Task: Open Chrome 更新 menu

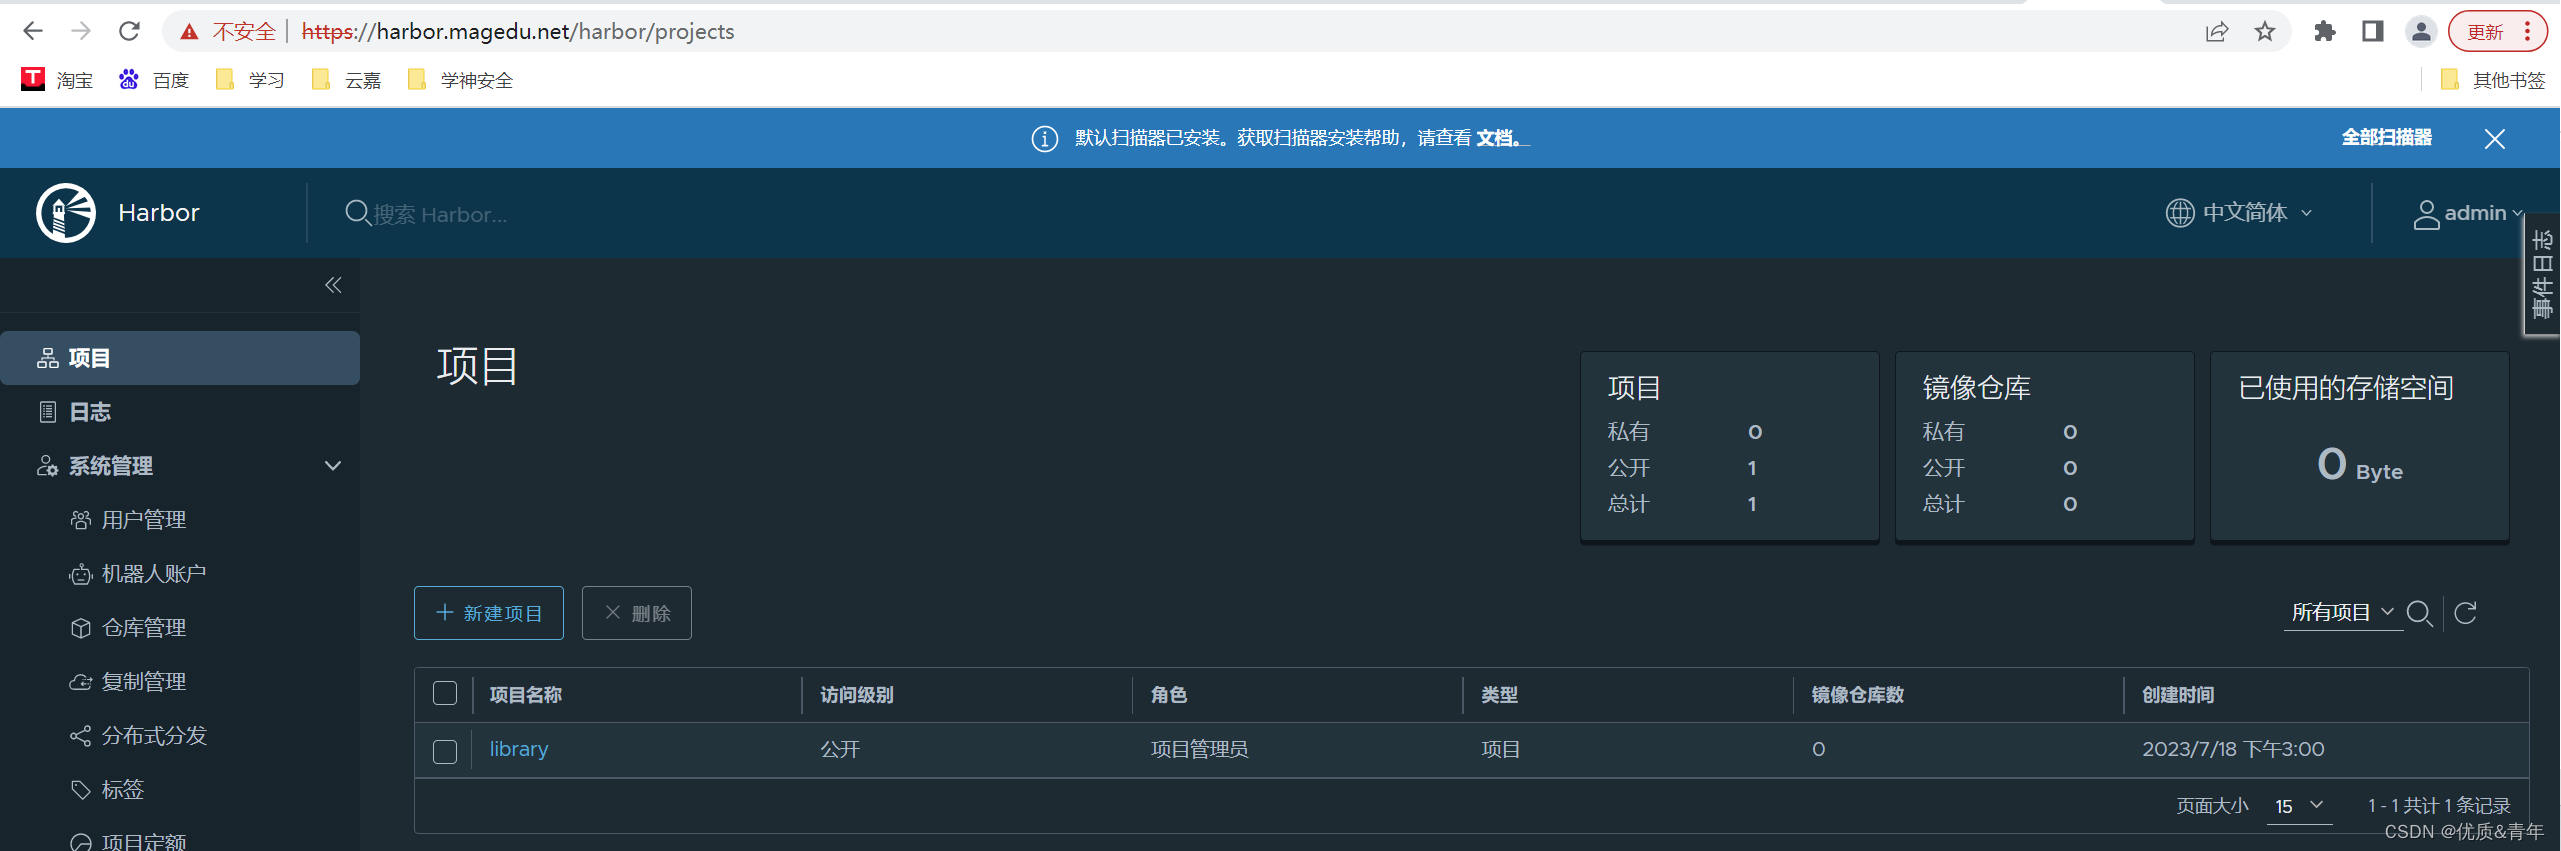Action: 2497,32
